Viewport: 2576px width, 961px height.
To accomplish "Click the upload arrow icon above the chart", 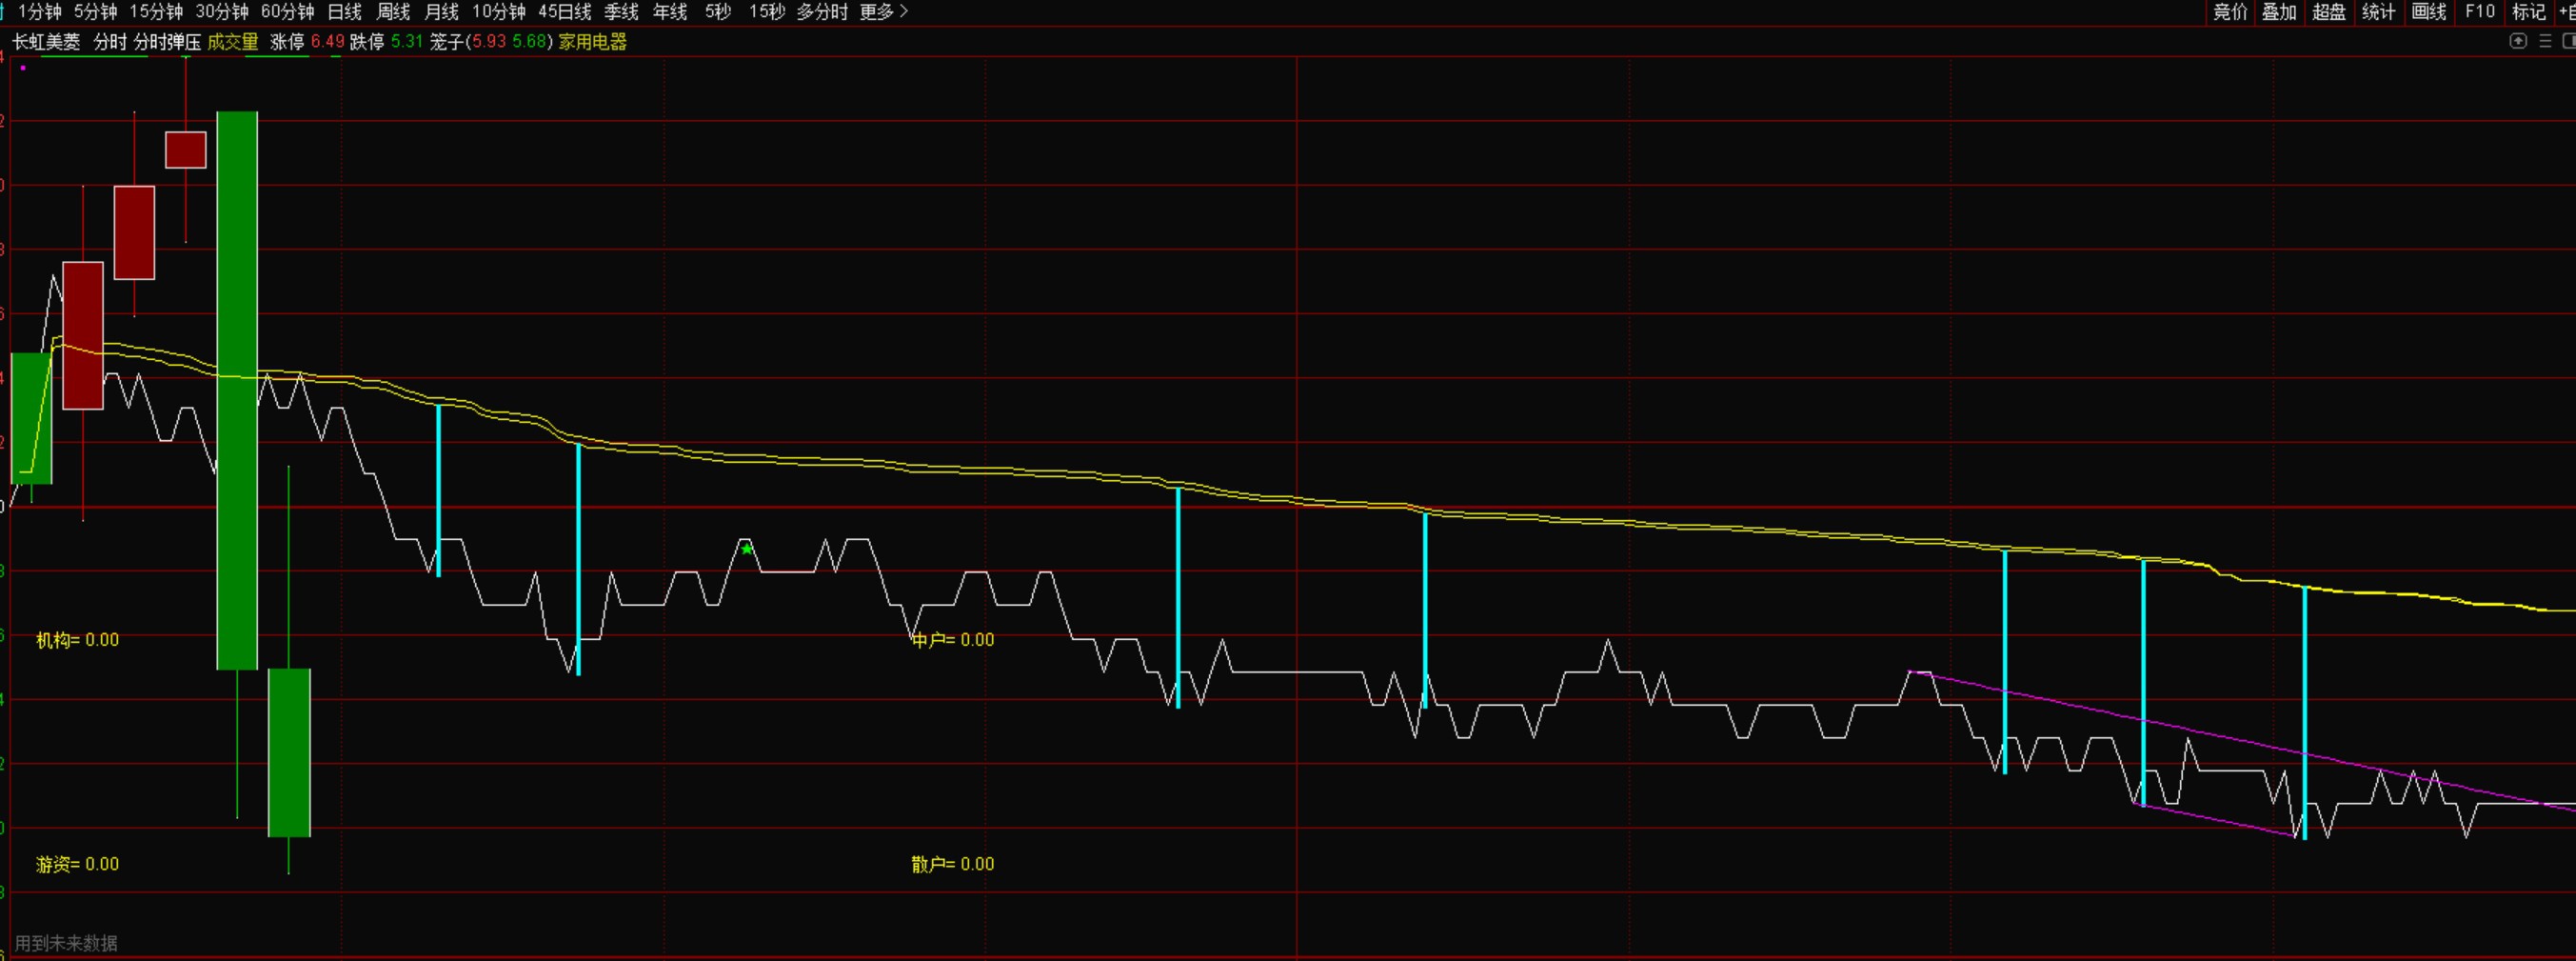I will [2518, 41].
